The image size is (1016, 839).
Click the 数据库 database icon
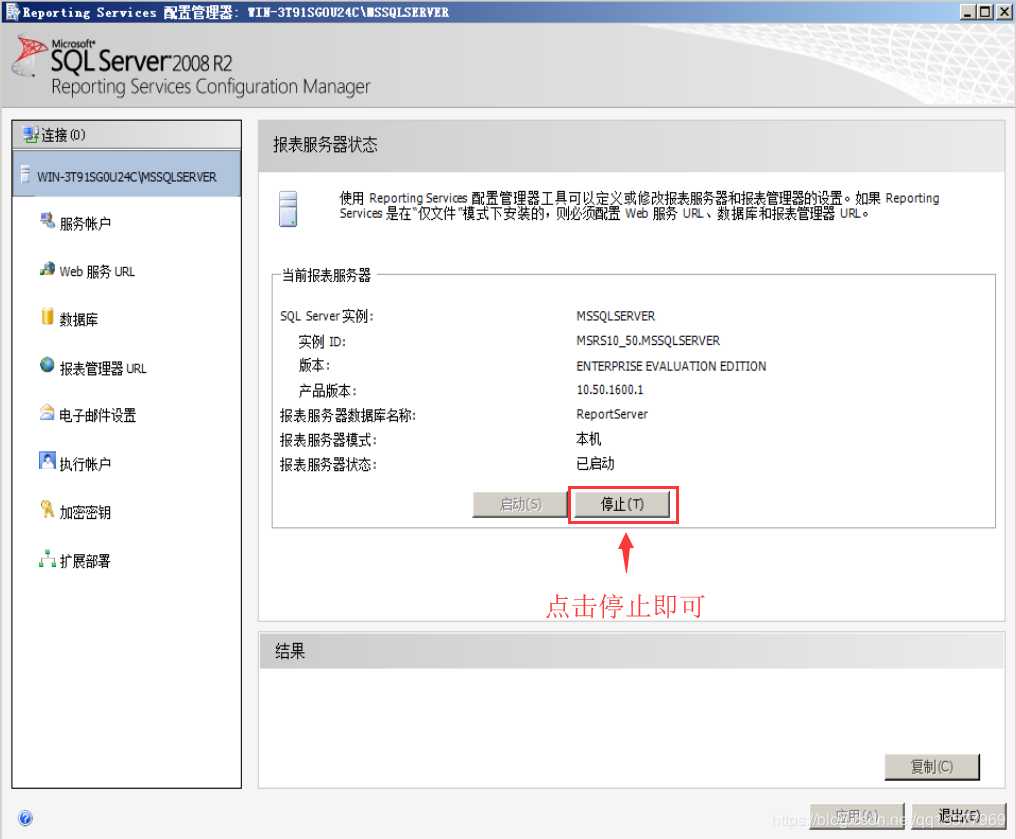pyautogui.click(x=47, y=316)
